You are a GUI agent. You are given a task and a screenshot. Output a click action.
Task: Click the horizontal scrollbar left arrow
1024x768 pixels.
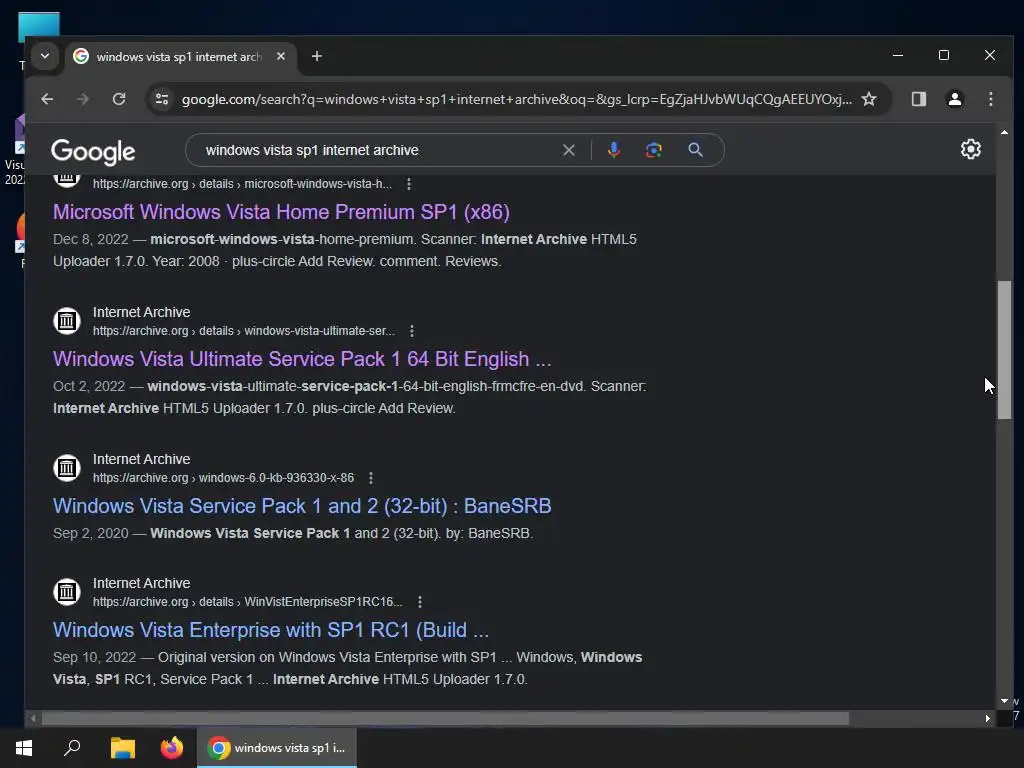point(33,718)
